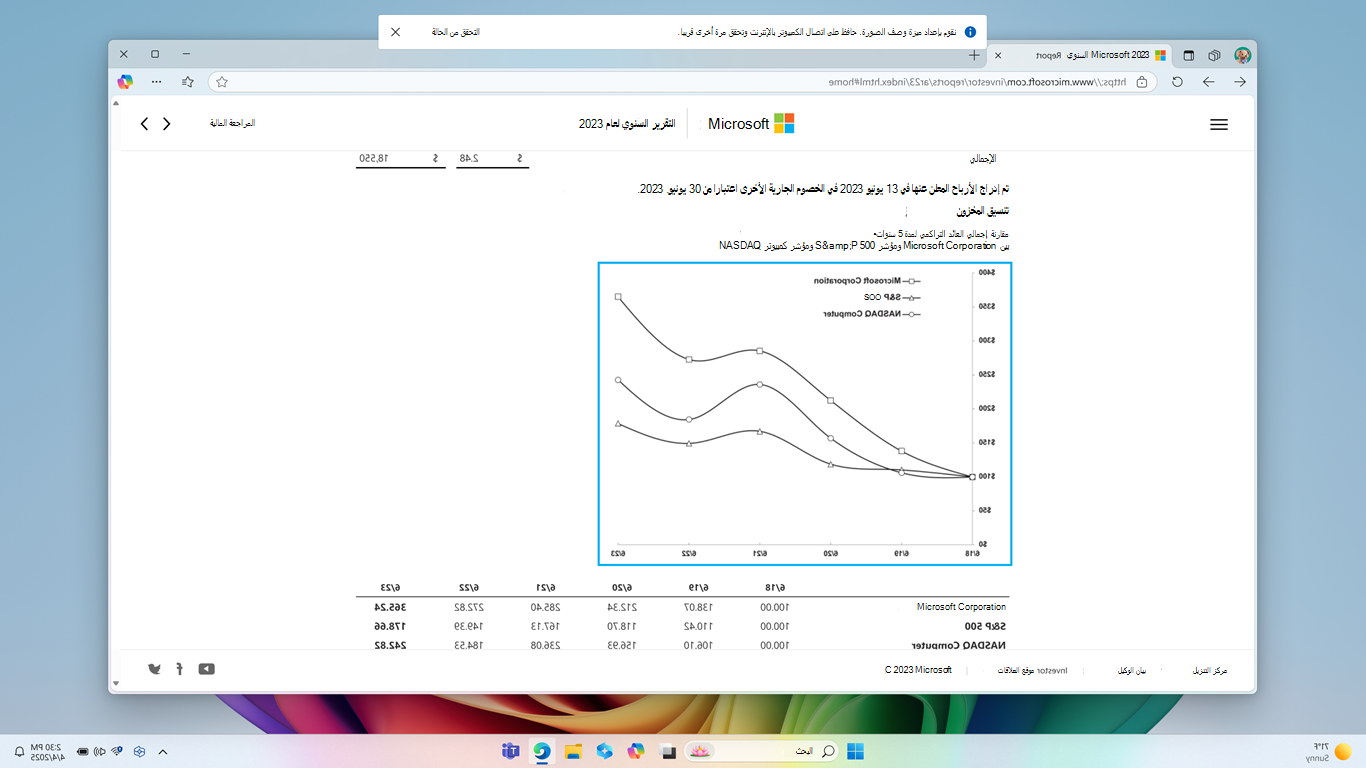Launch the Copilot app from the taskbar
1366x768 pixels.
point(636,751)
